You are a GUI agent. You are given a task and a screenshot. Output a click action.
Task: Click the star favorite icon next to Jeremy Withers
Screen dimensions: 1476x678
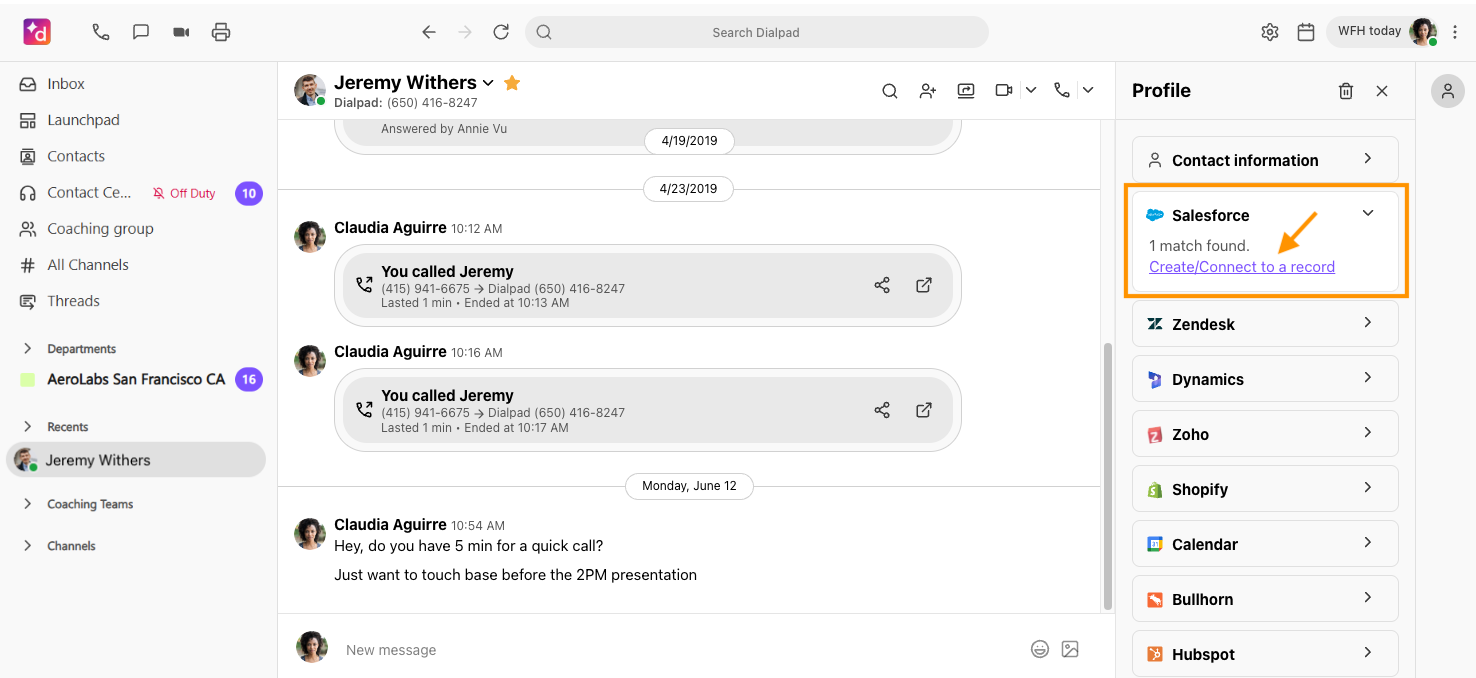coord(512,83)
